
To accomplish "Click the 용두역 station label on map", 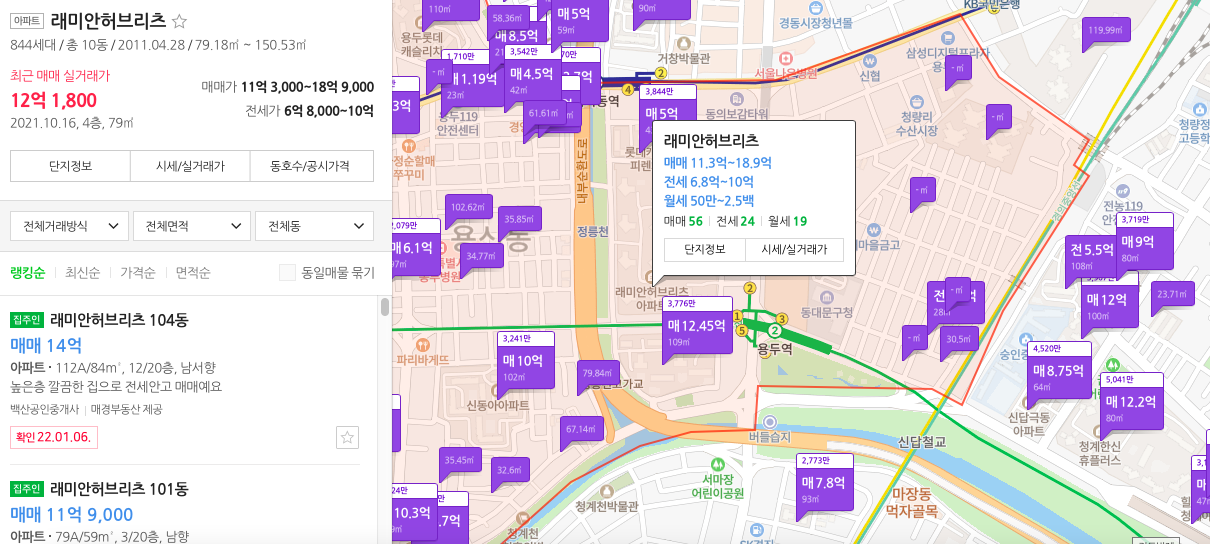I will click(774, 348).
